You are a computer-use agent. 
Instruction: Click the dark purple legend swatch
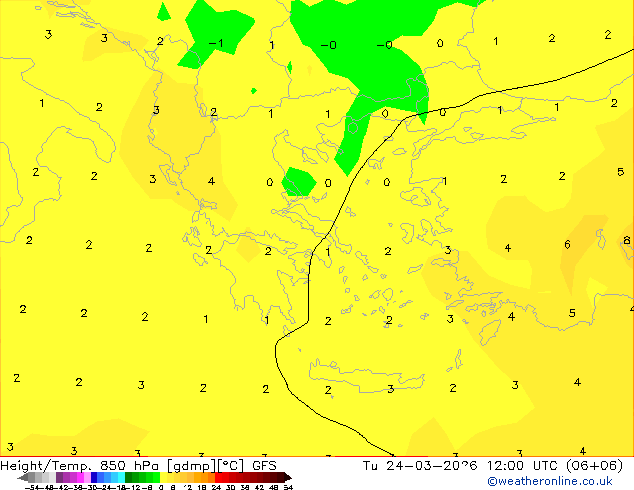click(x=59, y=477)
